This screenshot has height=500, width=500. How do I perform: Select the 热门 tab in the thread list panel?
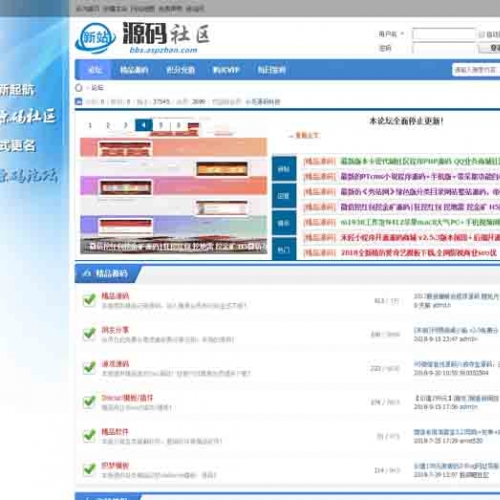point(284,249)
